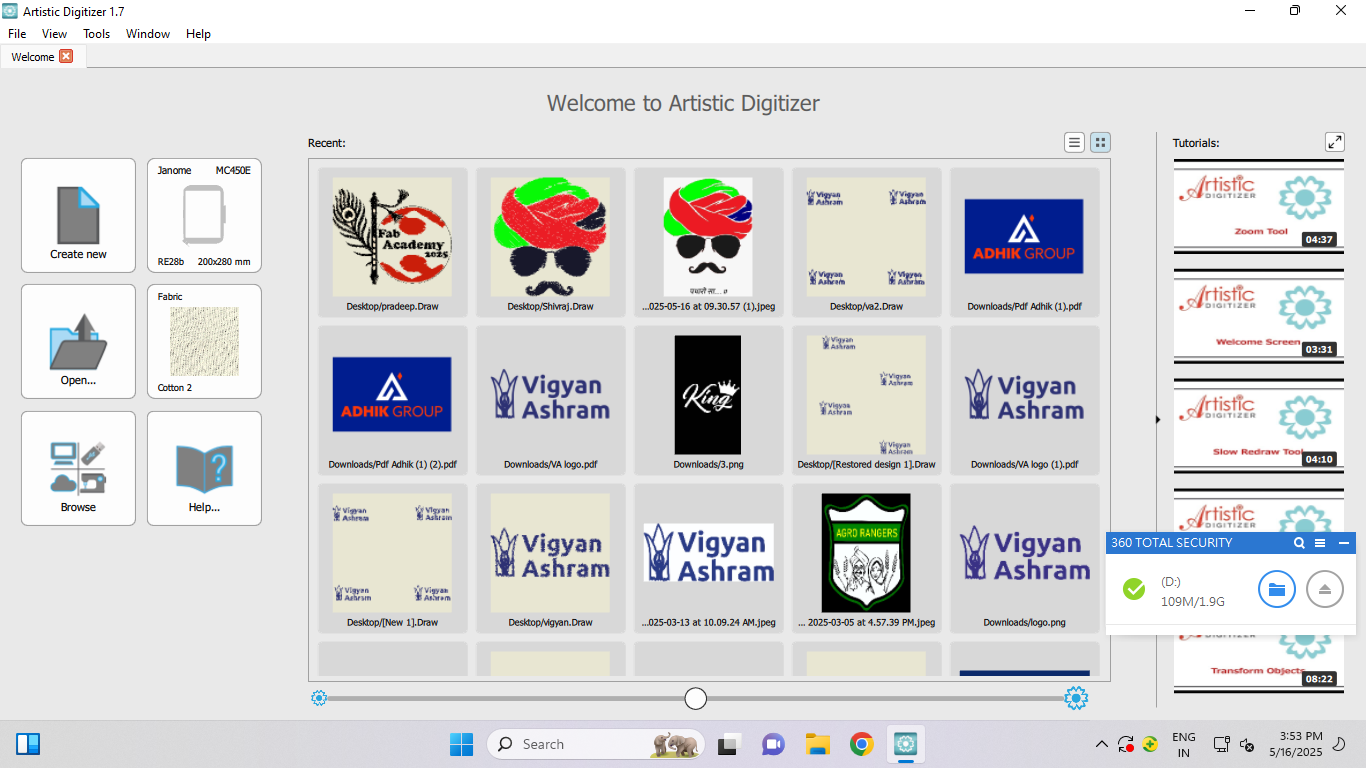The width and height of the screenshot is (1366, 768).
Task: Open the Task View taskbar button
Action: coord(729,744)
